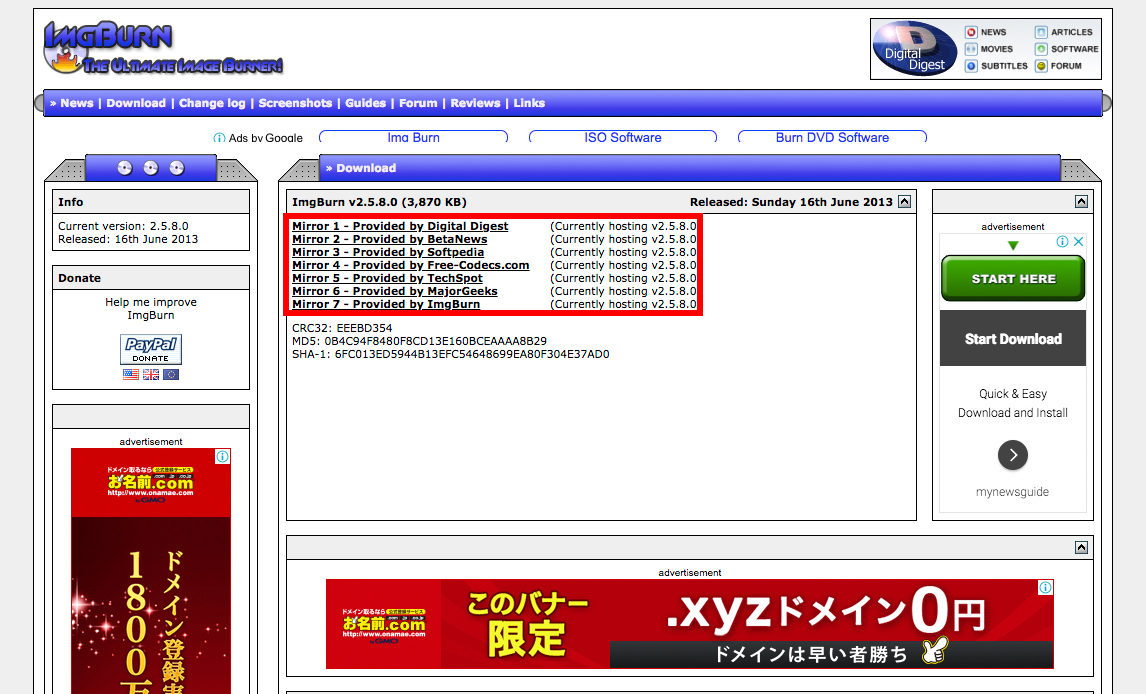The height and width of the screenshot is (694, 1146).
Task: Open the Change log menu item
Action: click(x=212, y=103)
